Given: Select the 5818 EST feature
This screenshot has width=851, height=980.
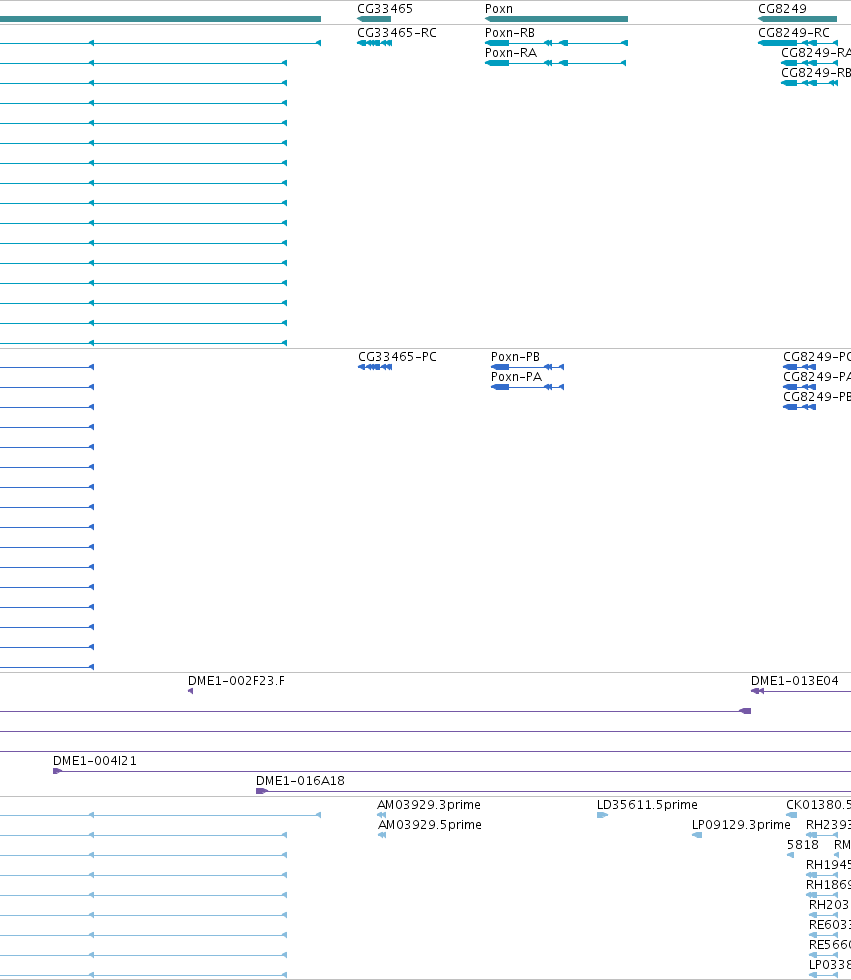Looking at the screenshot, I should (x=790, y=855).
